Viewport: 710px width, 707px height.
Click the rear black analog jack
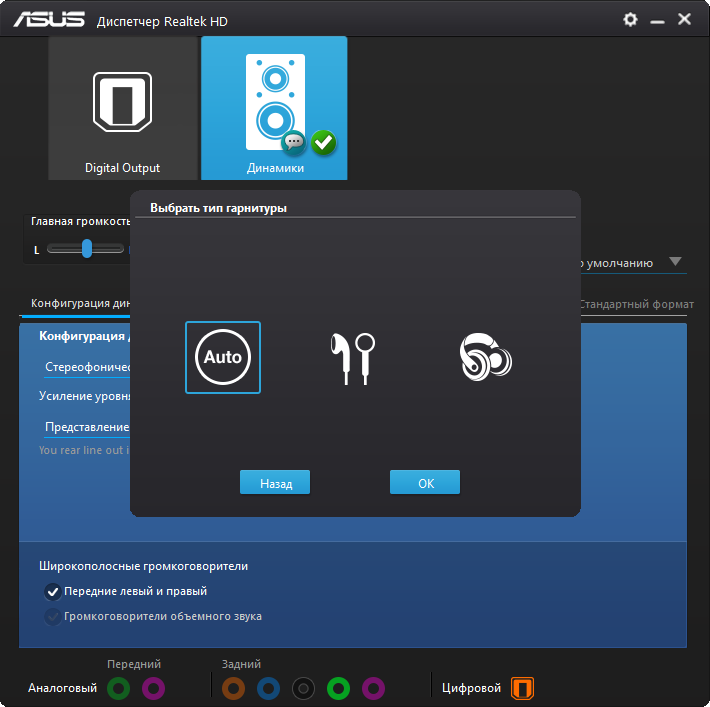[303, 688]
